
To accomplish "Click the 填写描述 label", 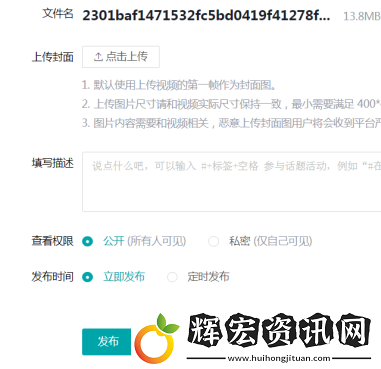I will pos(53,163).
